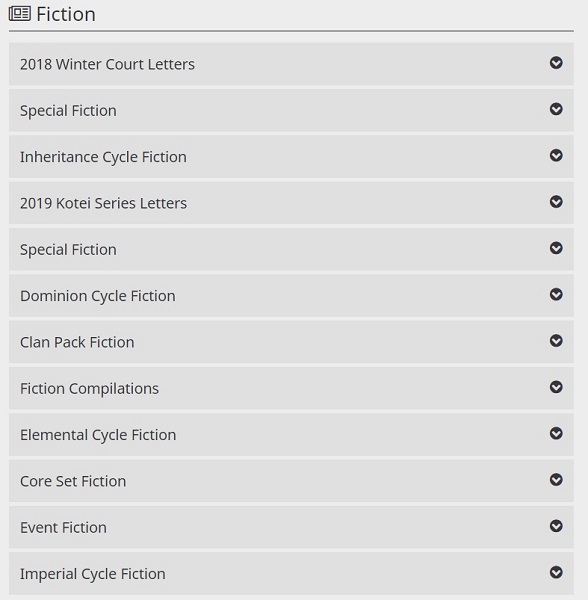Expand the 2018 Winter Court Letters section
The height and width of the screenshot is (600, 588).
pyautogui.click(x=291, y=64)
